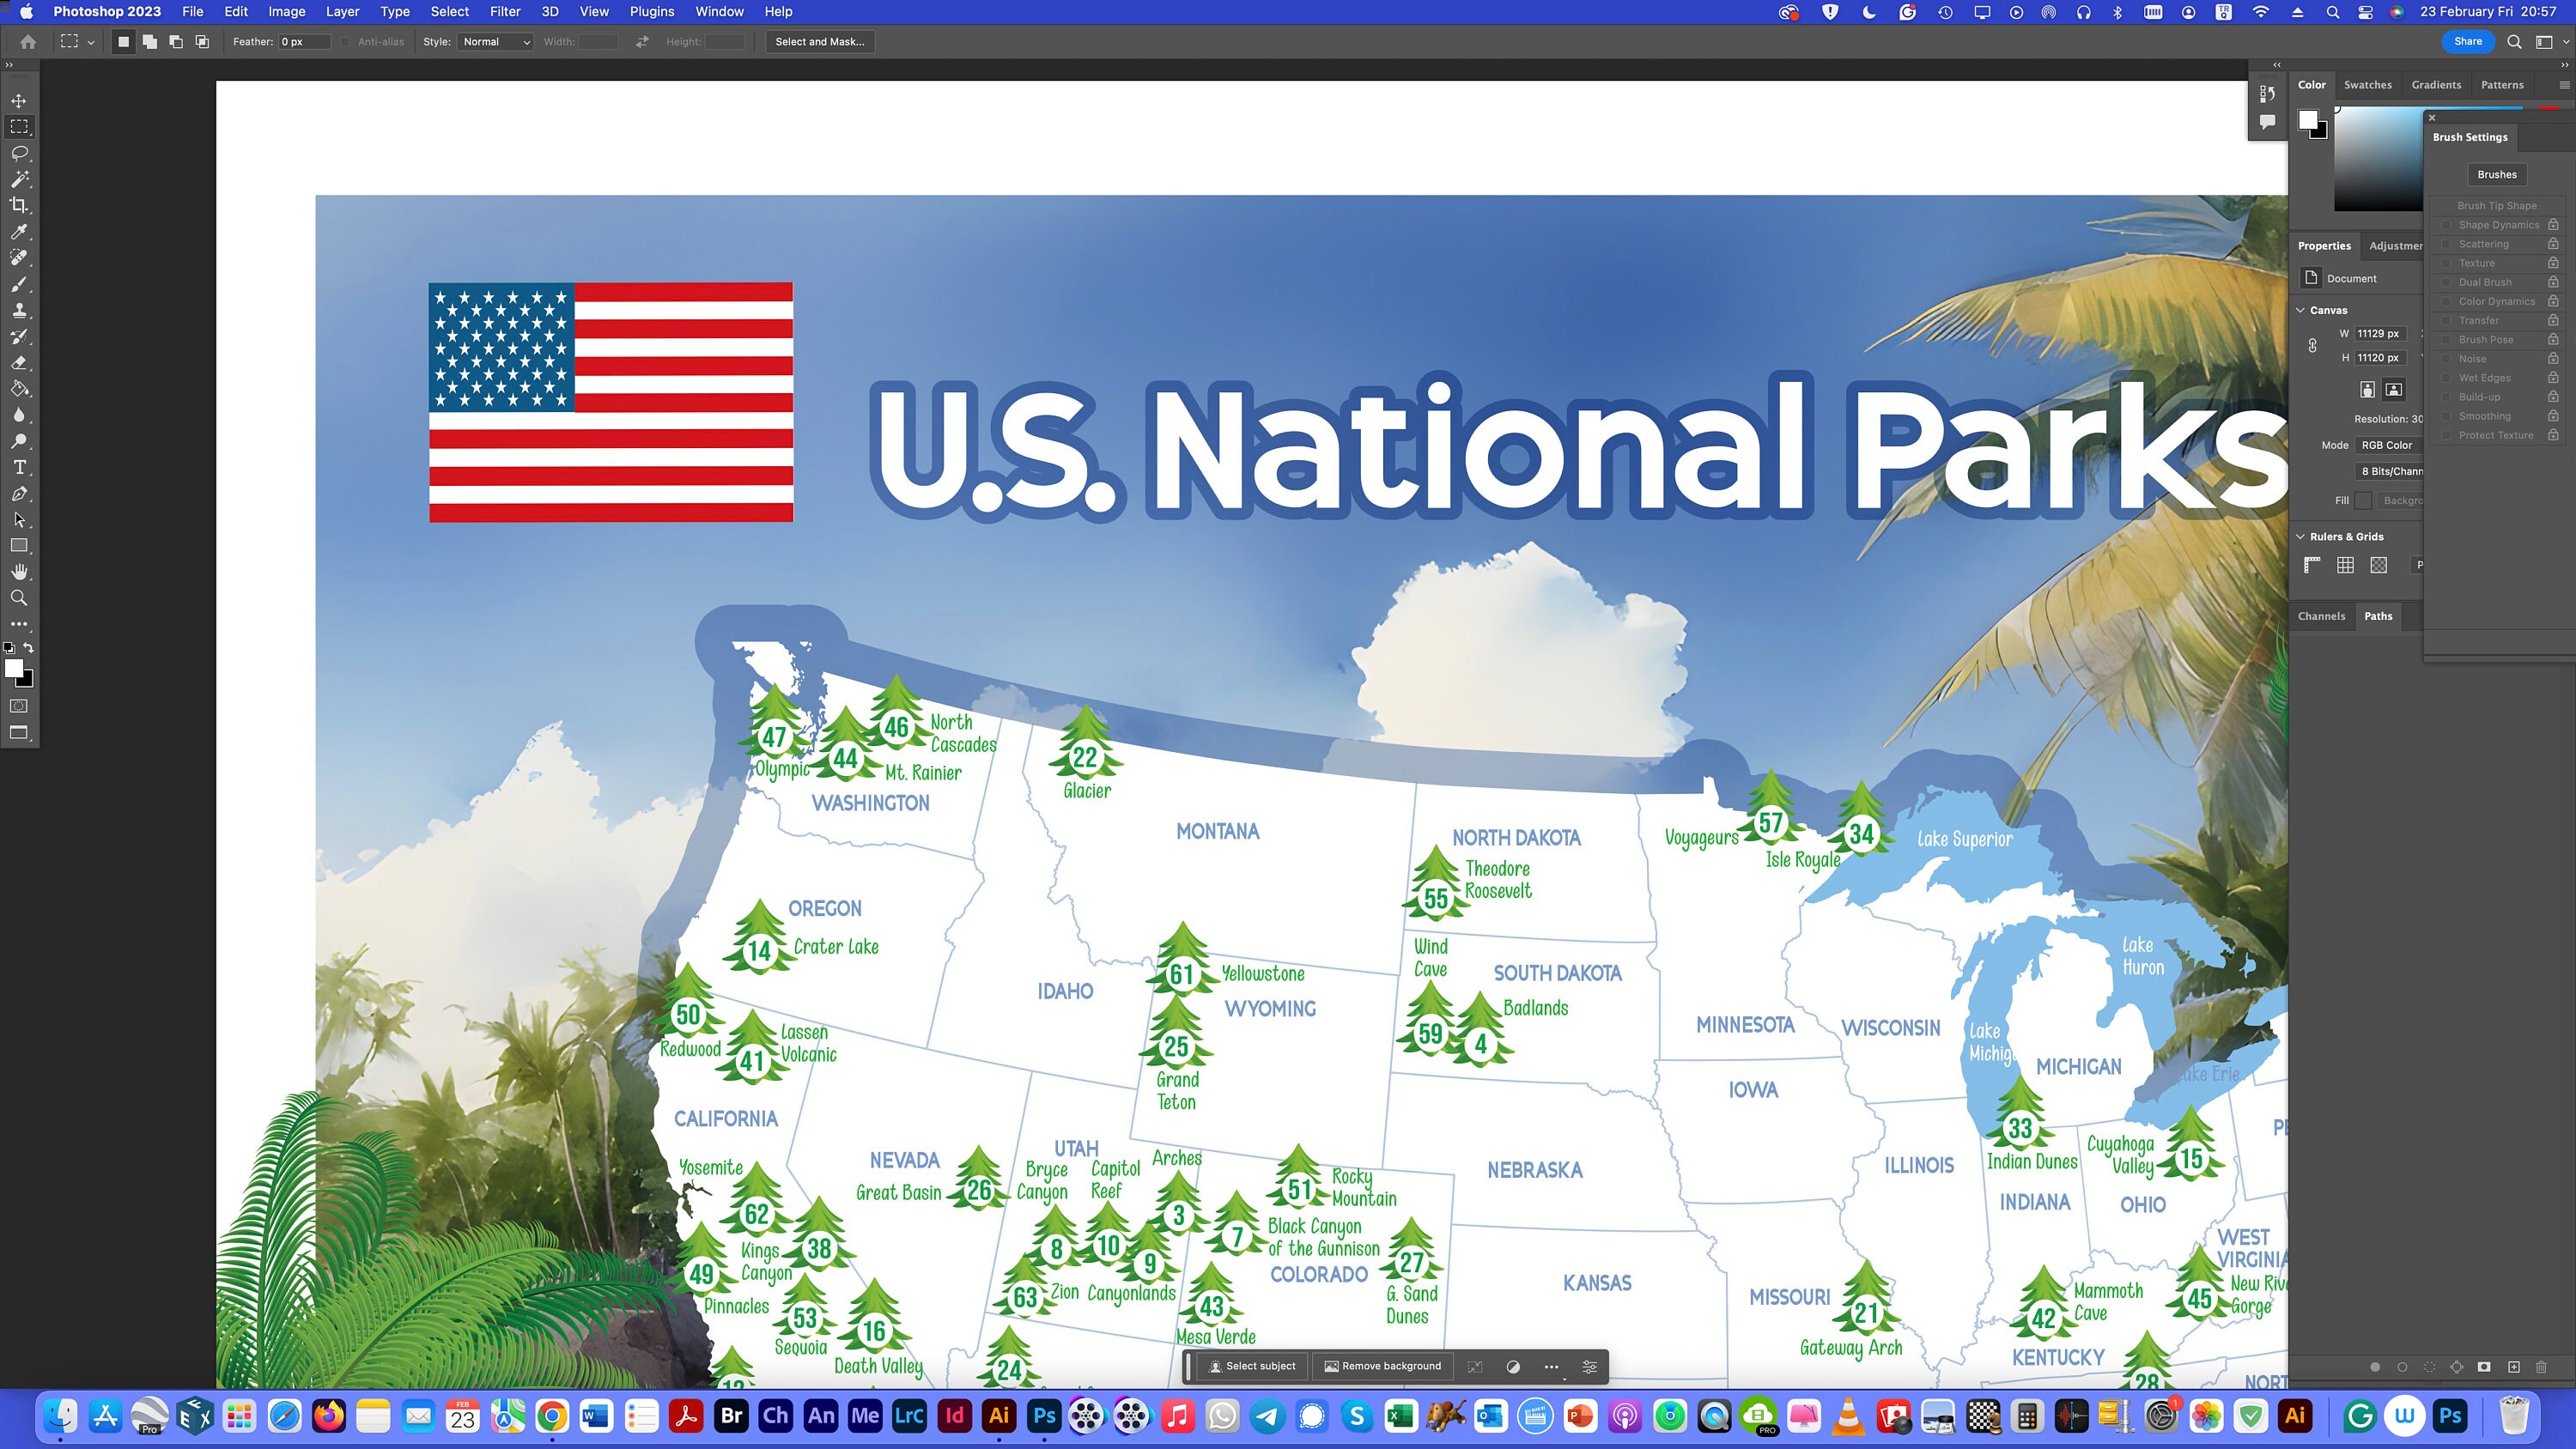2576x1449 pixels.
Task: Select the Lasso tool
Action: point(18,153)
